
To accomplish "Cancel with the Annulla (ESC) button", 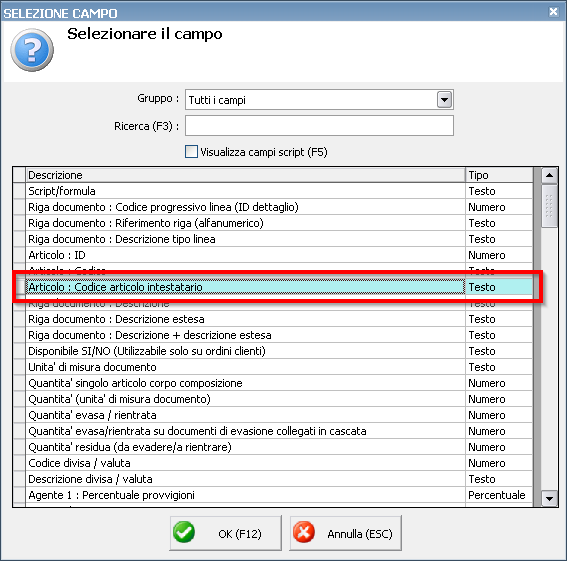I will point(345,533).
